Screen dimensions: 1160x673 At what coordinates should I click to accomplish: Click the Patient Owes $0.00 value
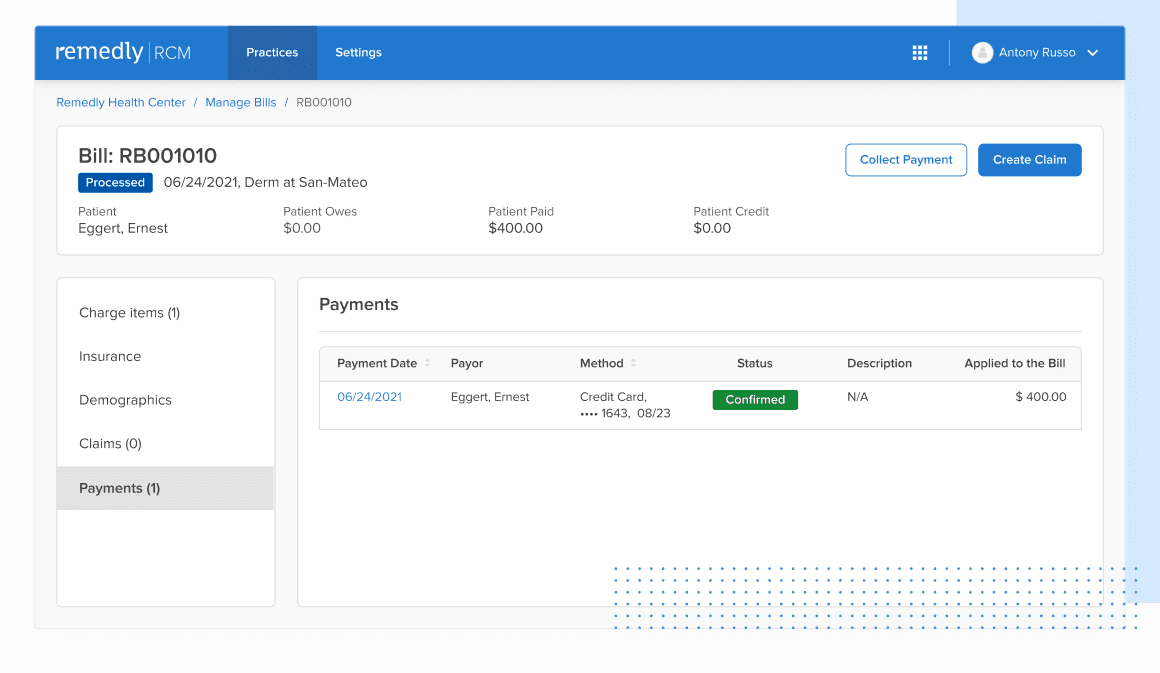pyautogui.click(x=302, y=229)
